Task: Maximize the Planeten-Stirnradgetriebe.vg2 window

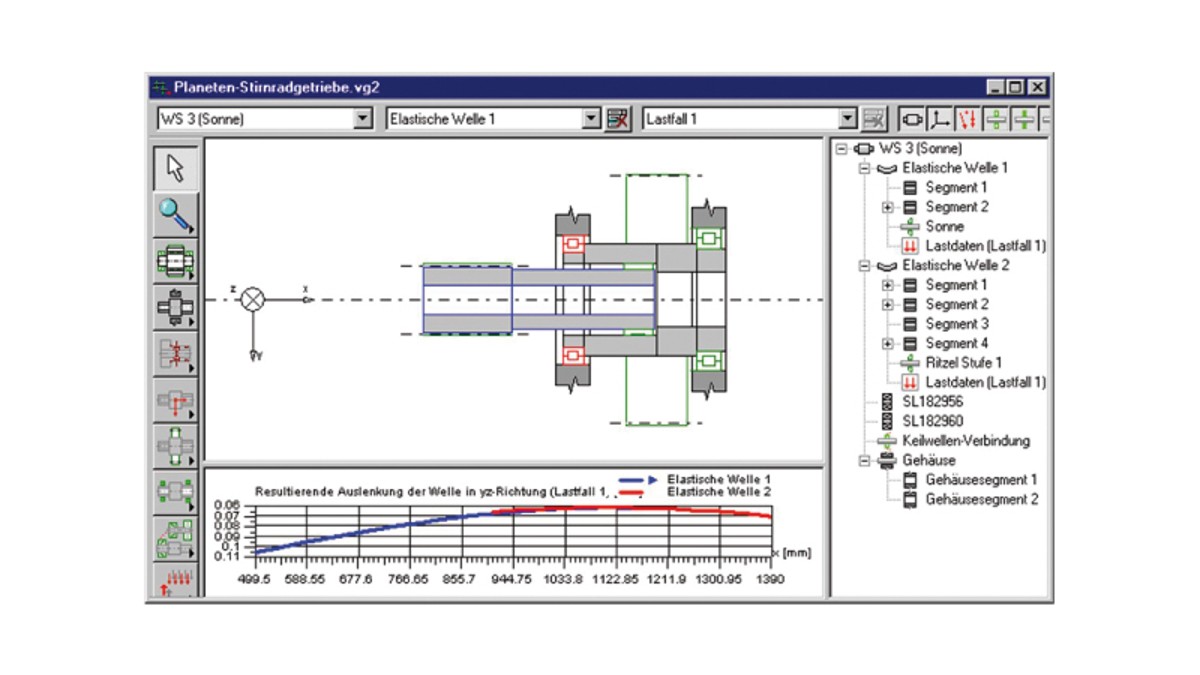Action: coord(1017,87)
